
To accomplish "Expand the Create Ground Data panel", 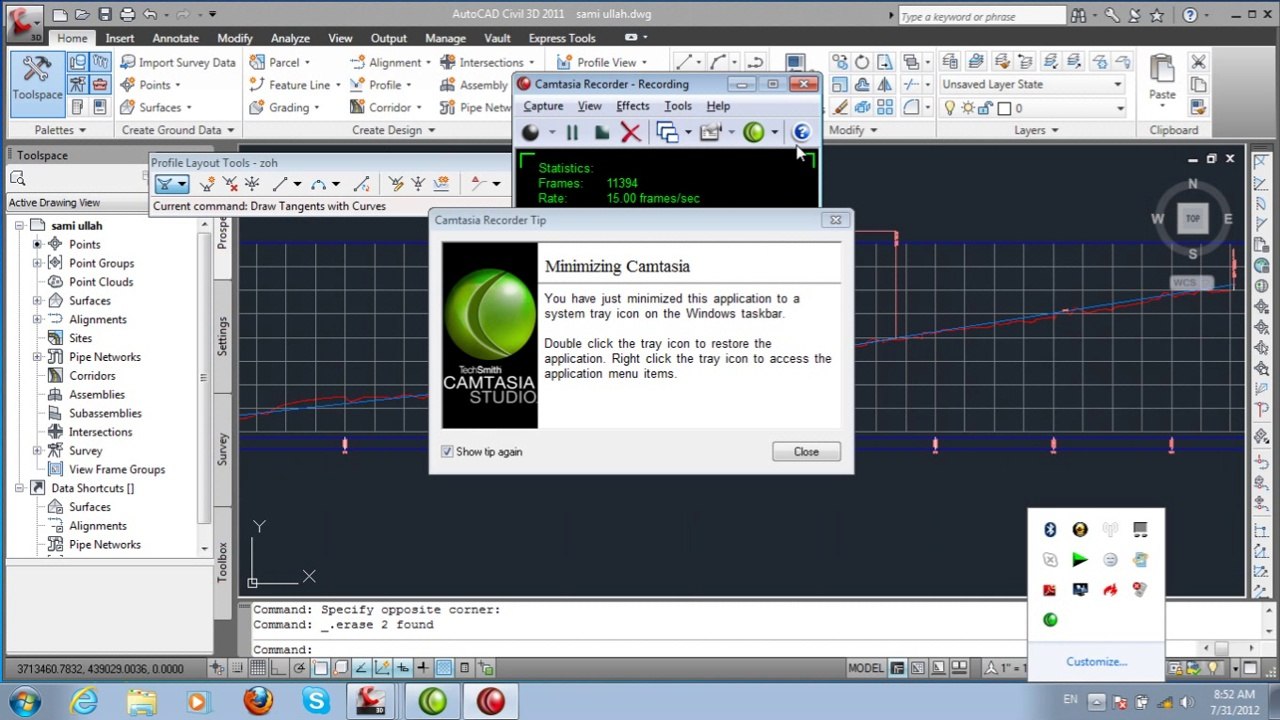I will click(x=178, y=130).
